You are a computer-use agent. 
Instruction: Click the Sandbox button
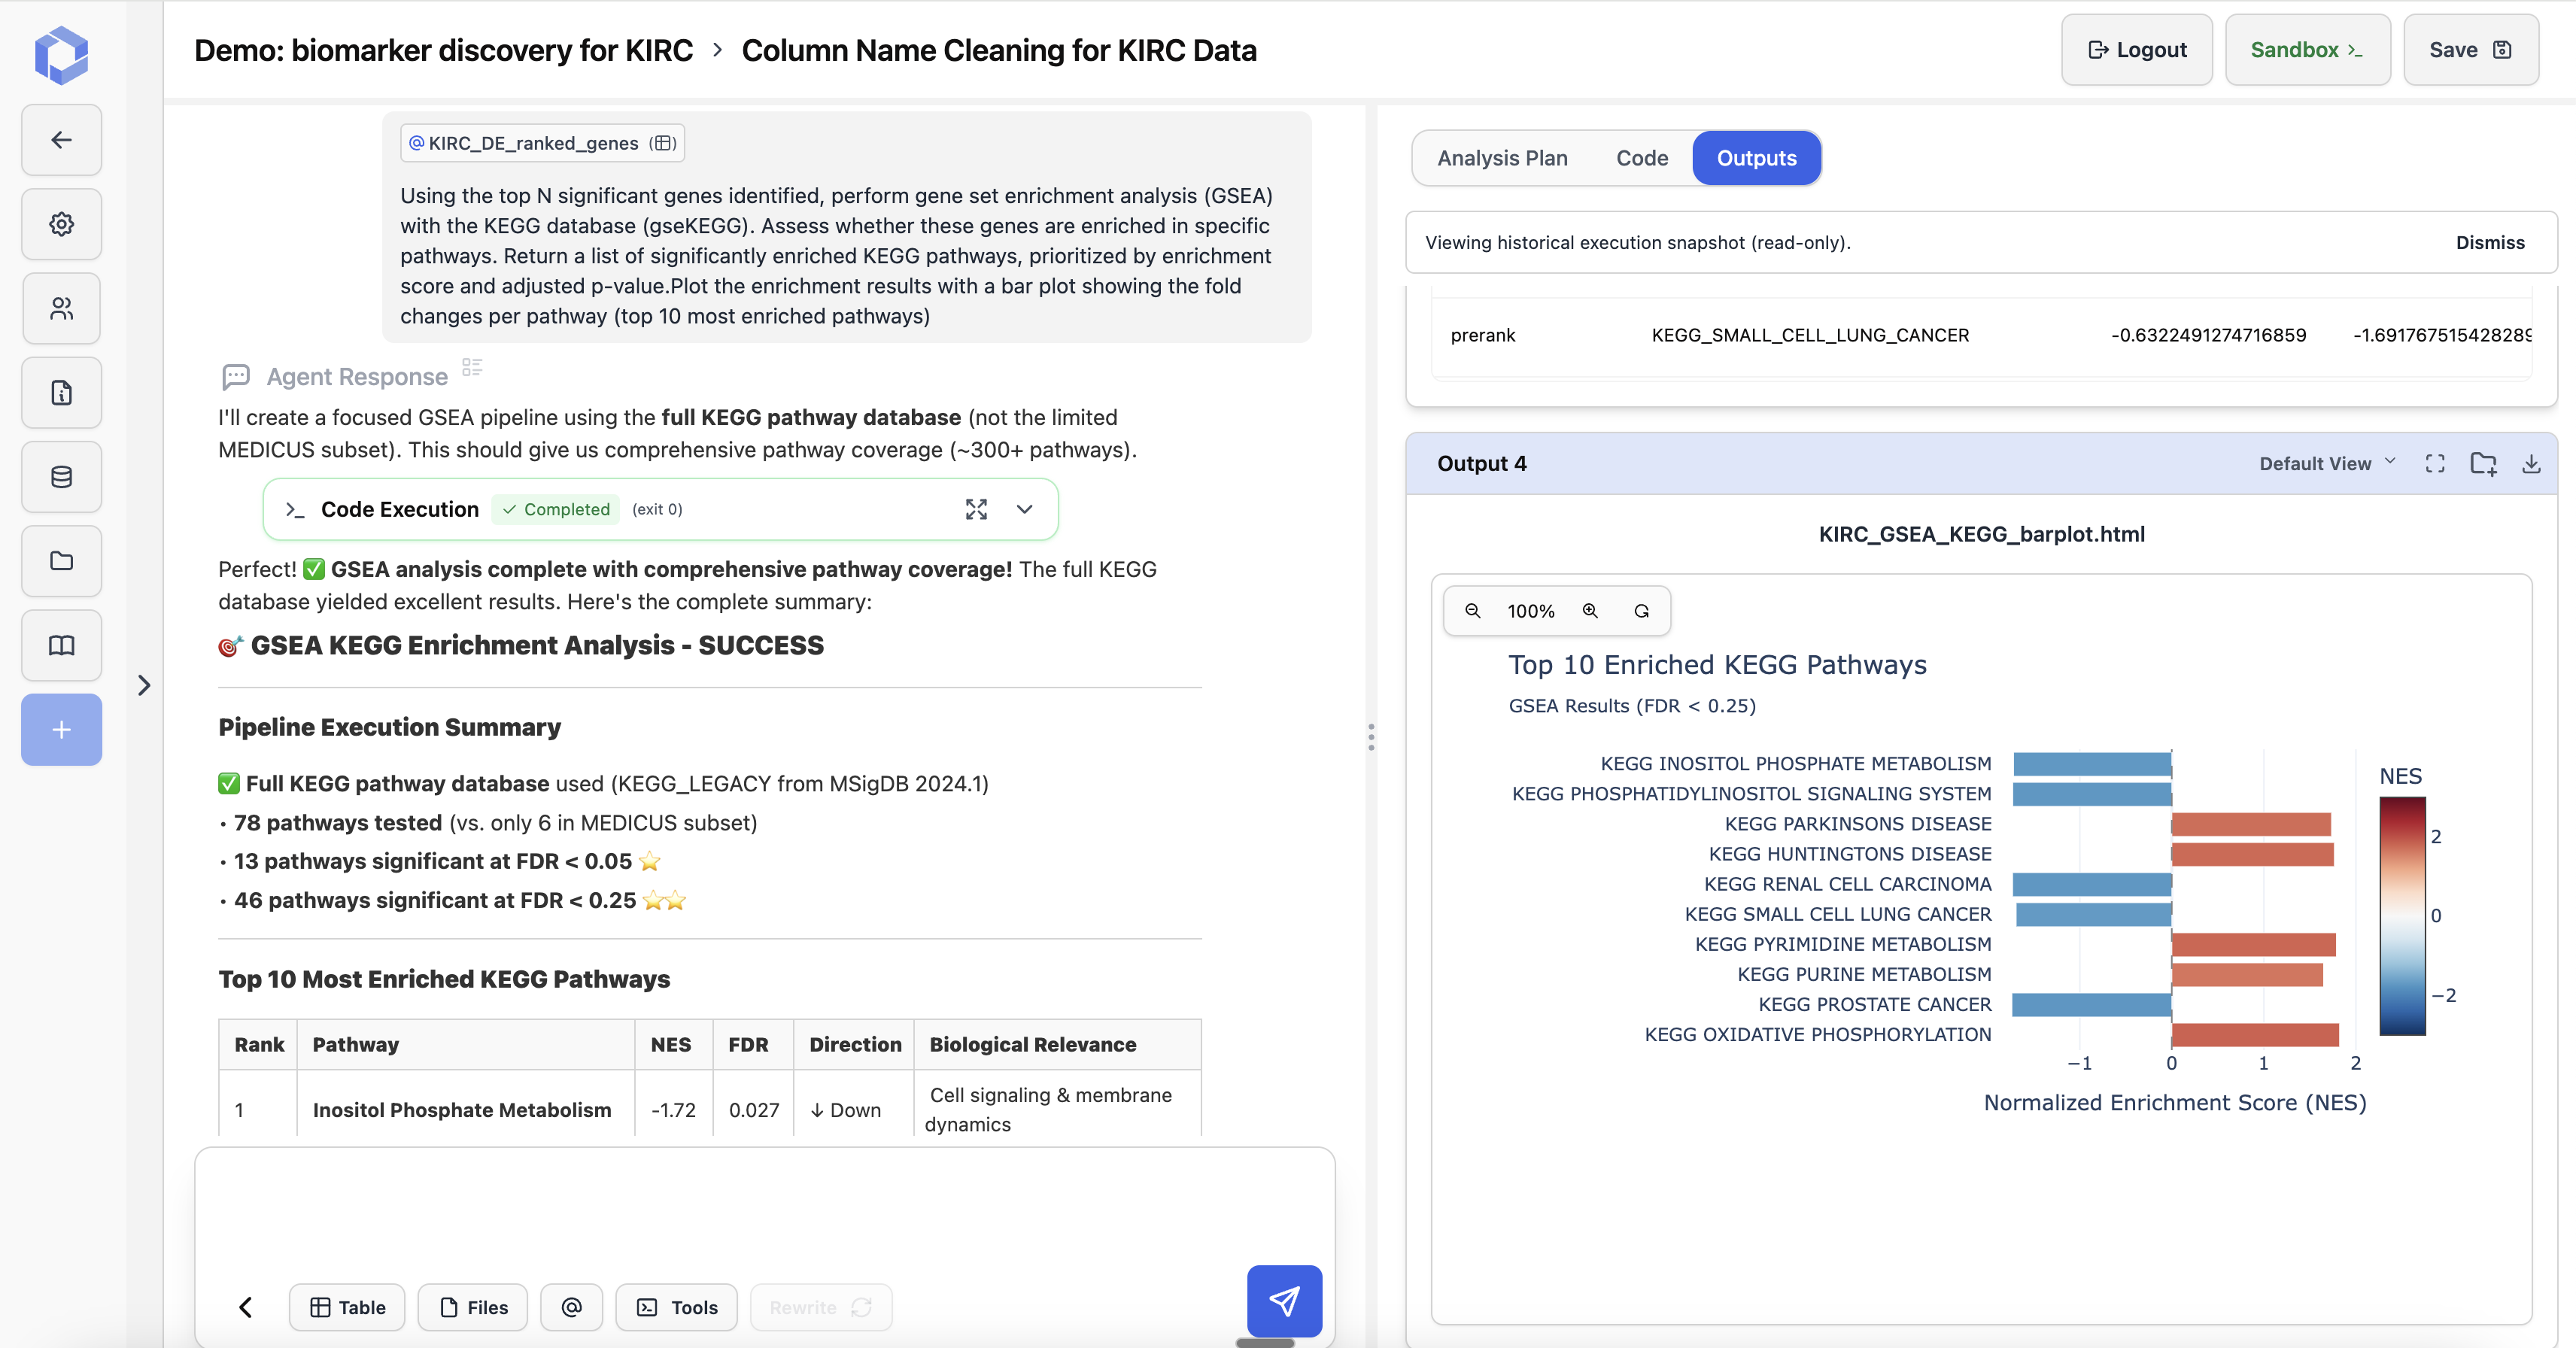click(x=2307, y=50)
